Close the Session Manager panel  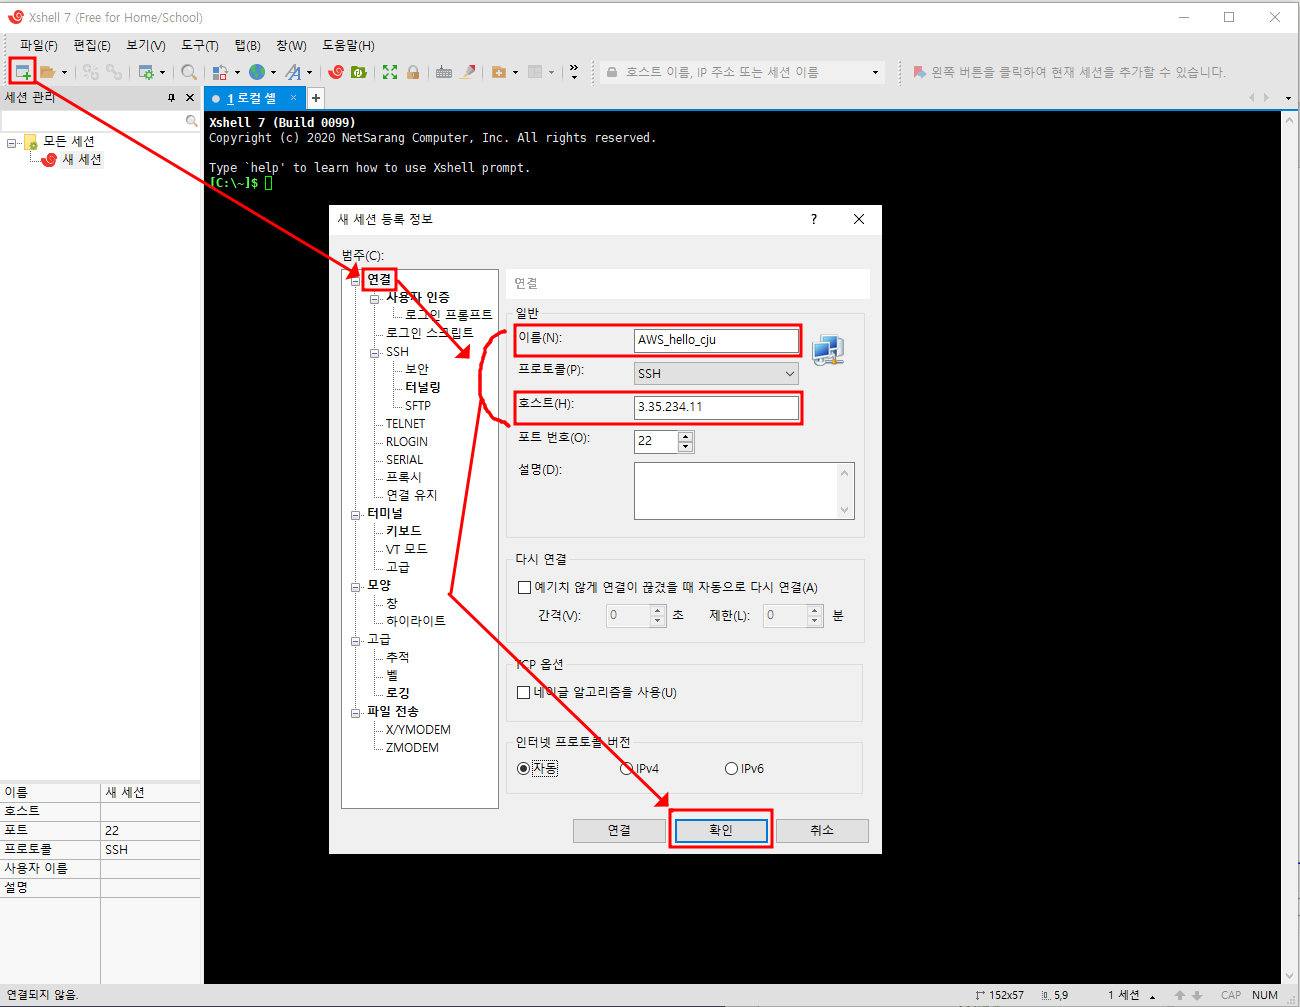[x=190, y=97]
